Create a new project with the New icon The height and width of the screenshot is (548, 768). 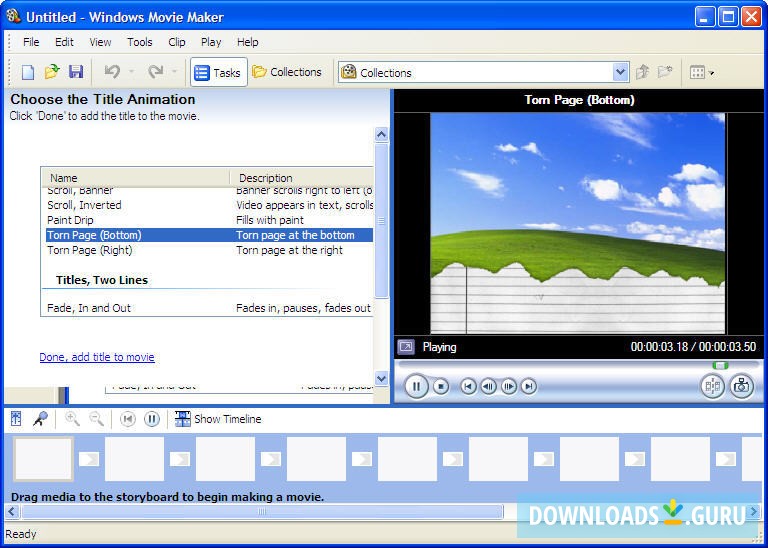[x=28, y=72]
